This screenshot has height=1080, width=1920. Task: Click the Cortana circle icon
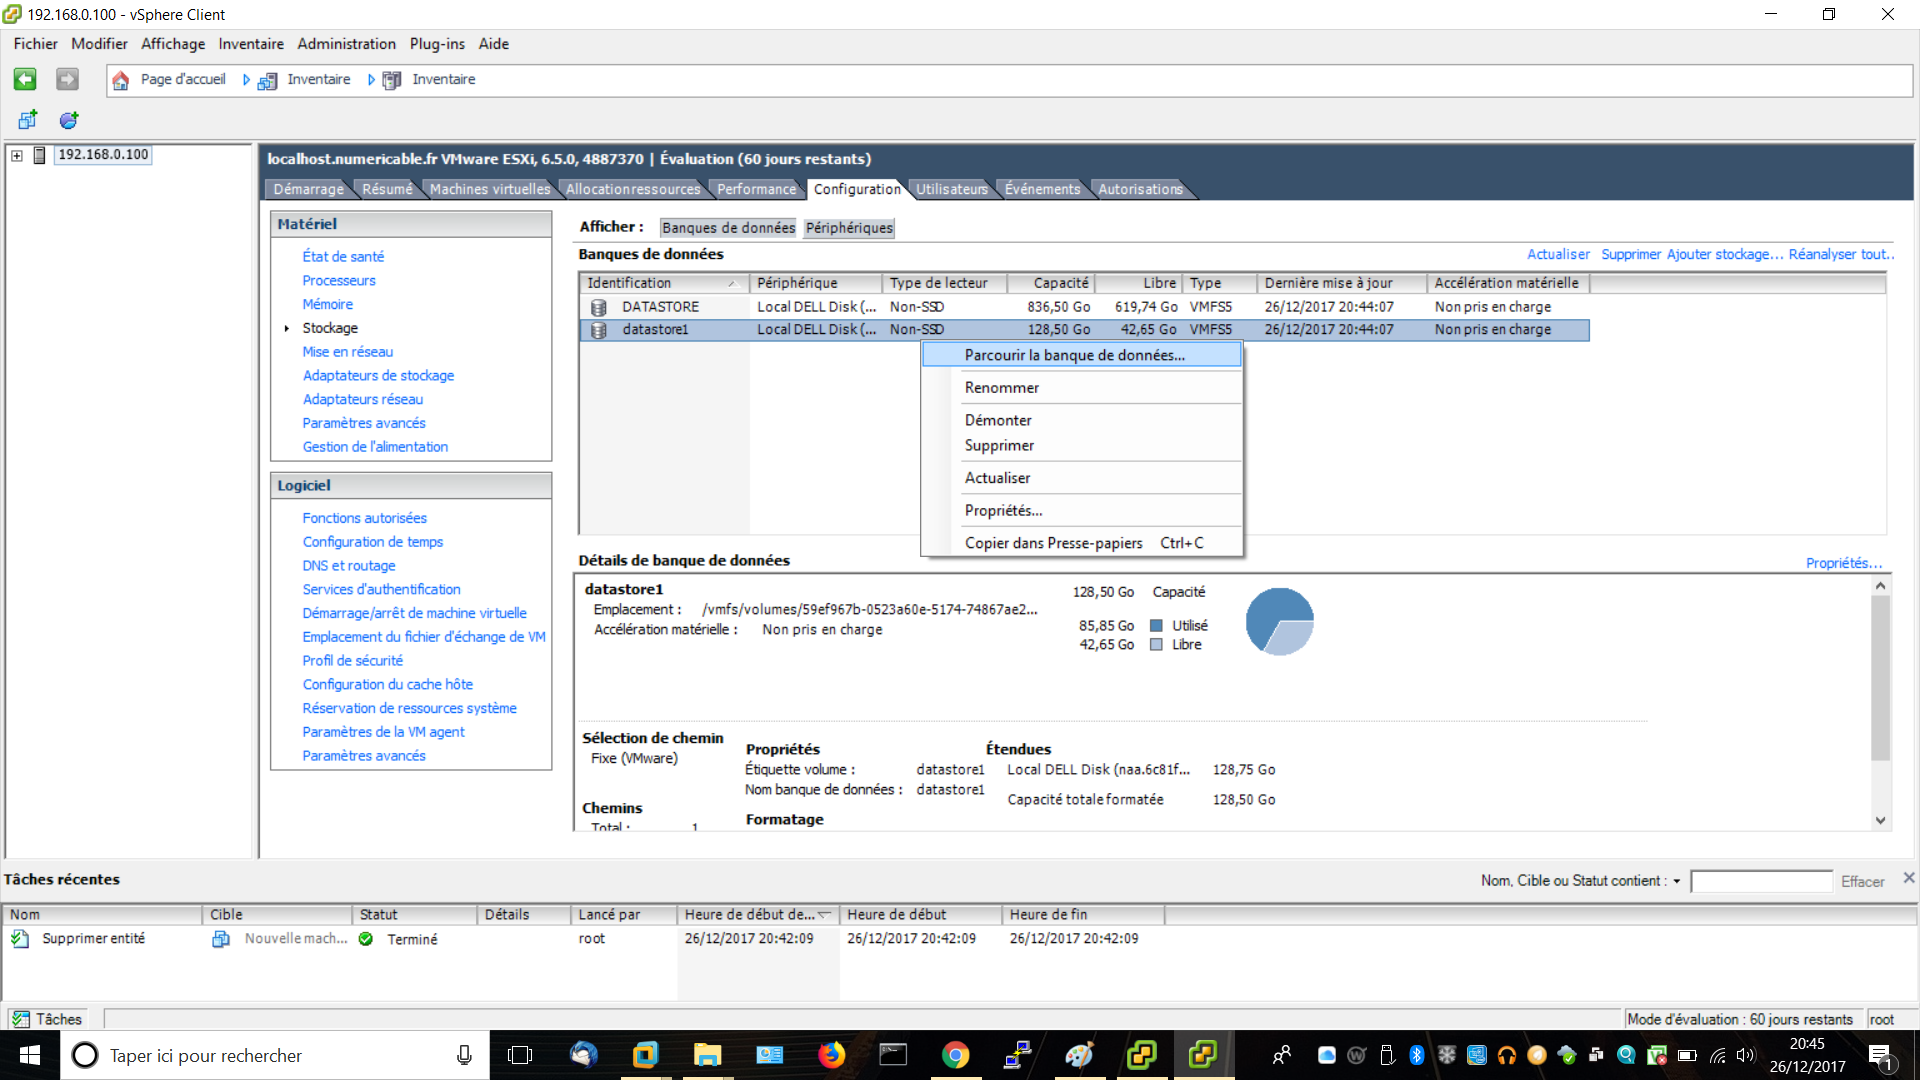tap(86, 1055)
